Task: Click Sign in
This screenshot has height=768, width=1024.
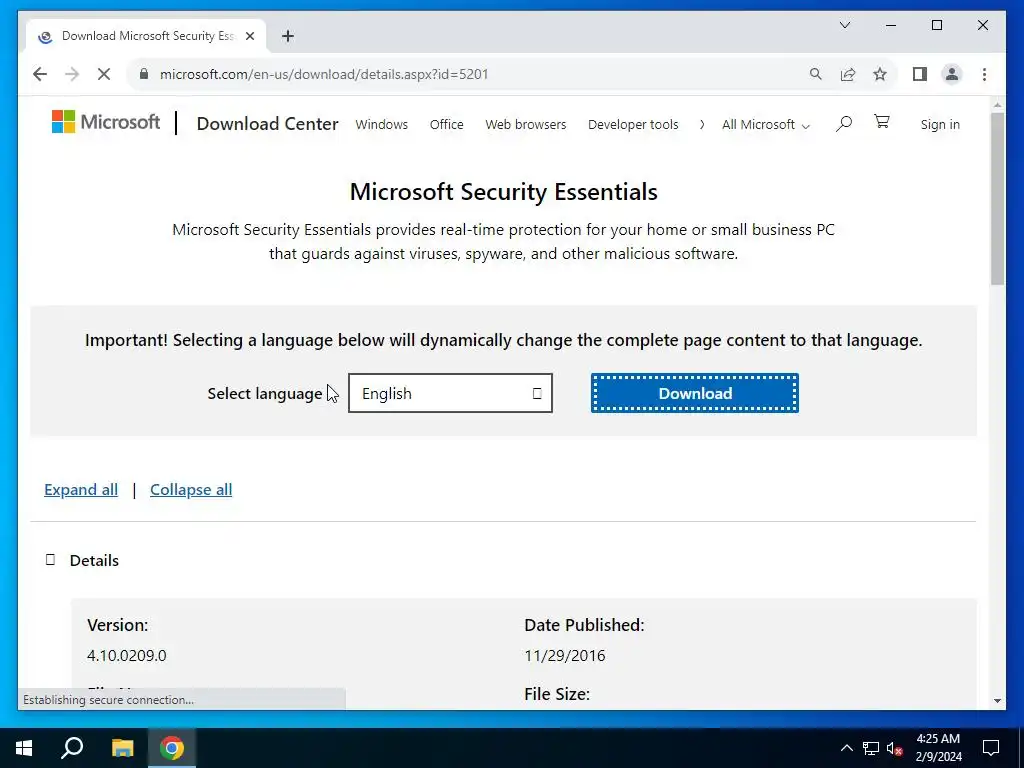Action: [x=940, y=124]
